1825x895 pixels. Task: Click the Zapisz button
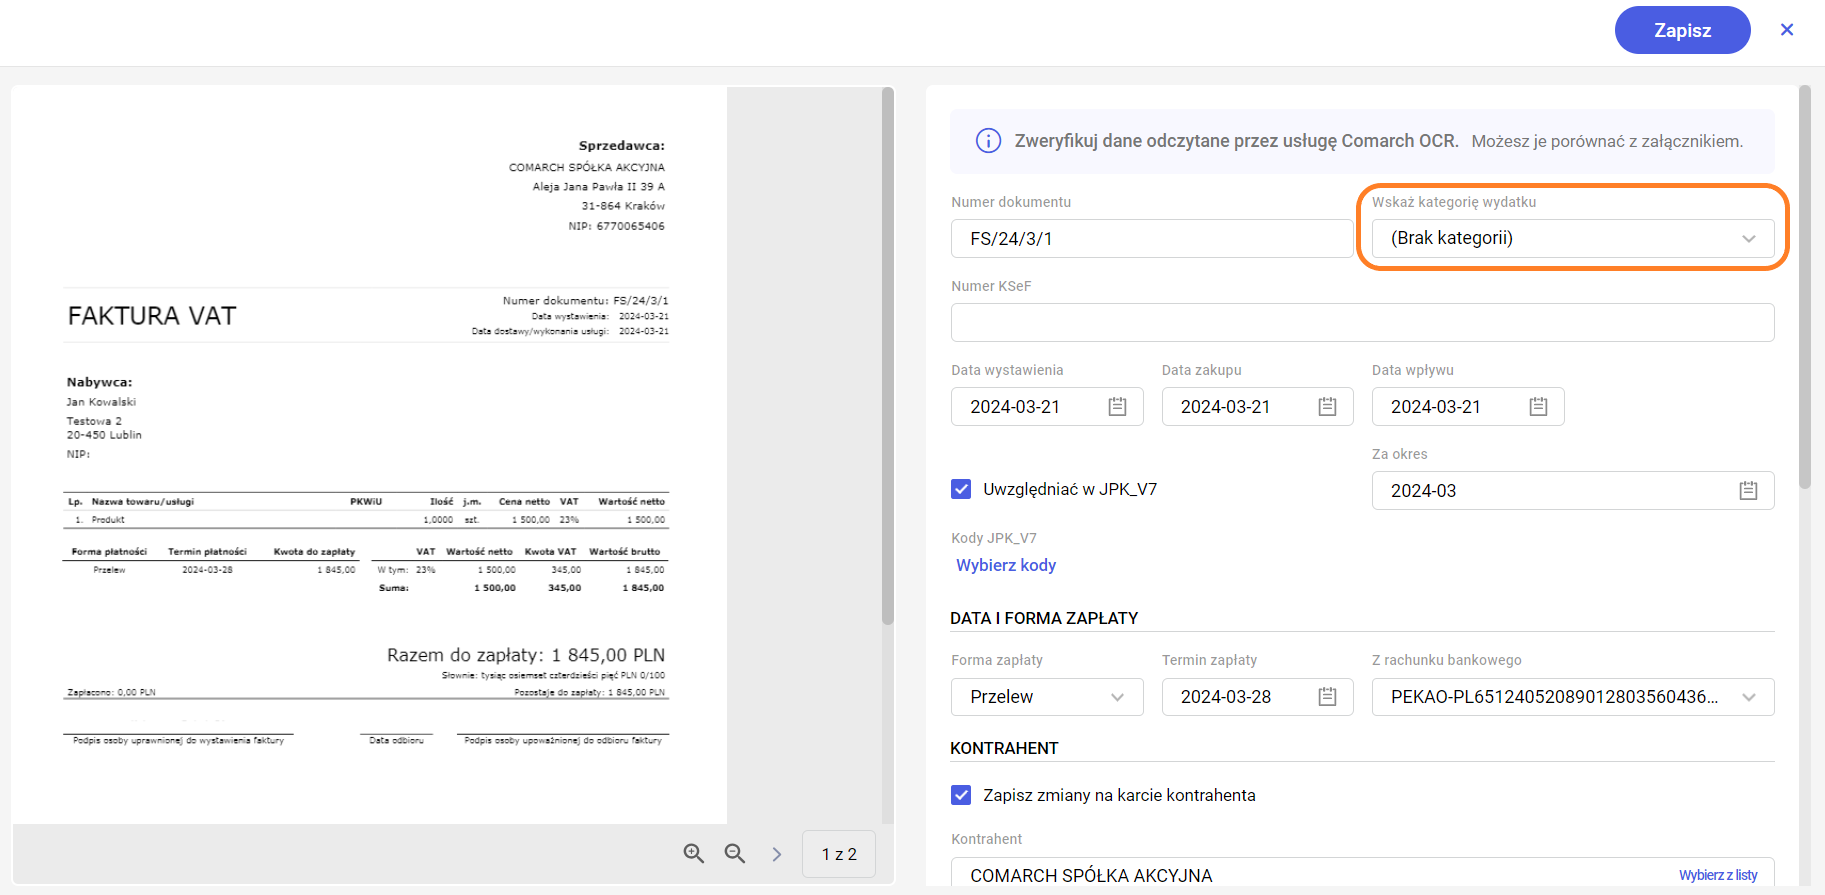(1682, 30)
